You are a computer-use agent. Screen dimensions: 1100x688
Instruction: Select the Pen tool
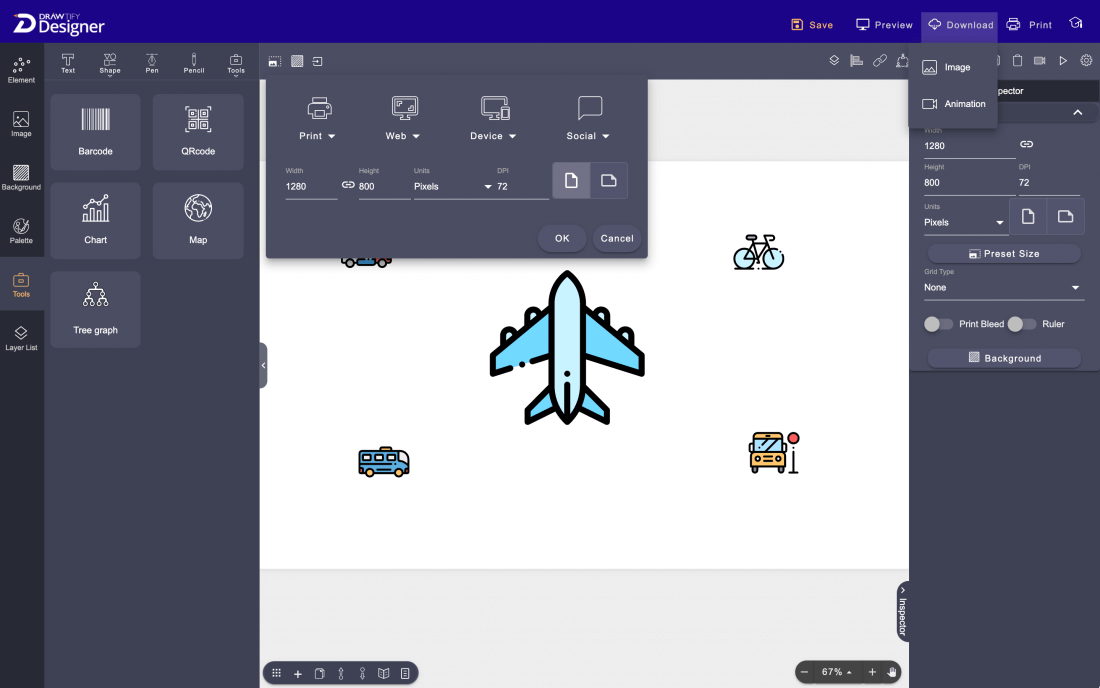point(152,63)
